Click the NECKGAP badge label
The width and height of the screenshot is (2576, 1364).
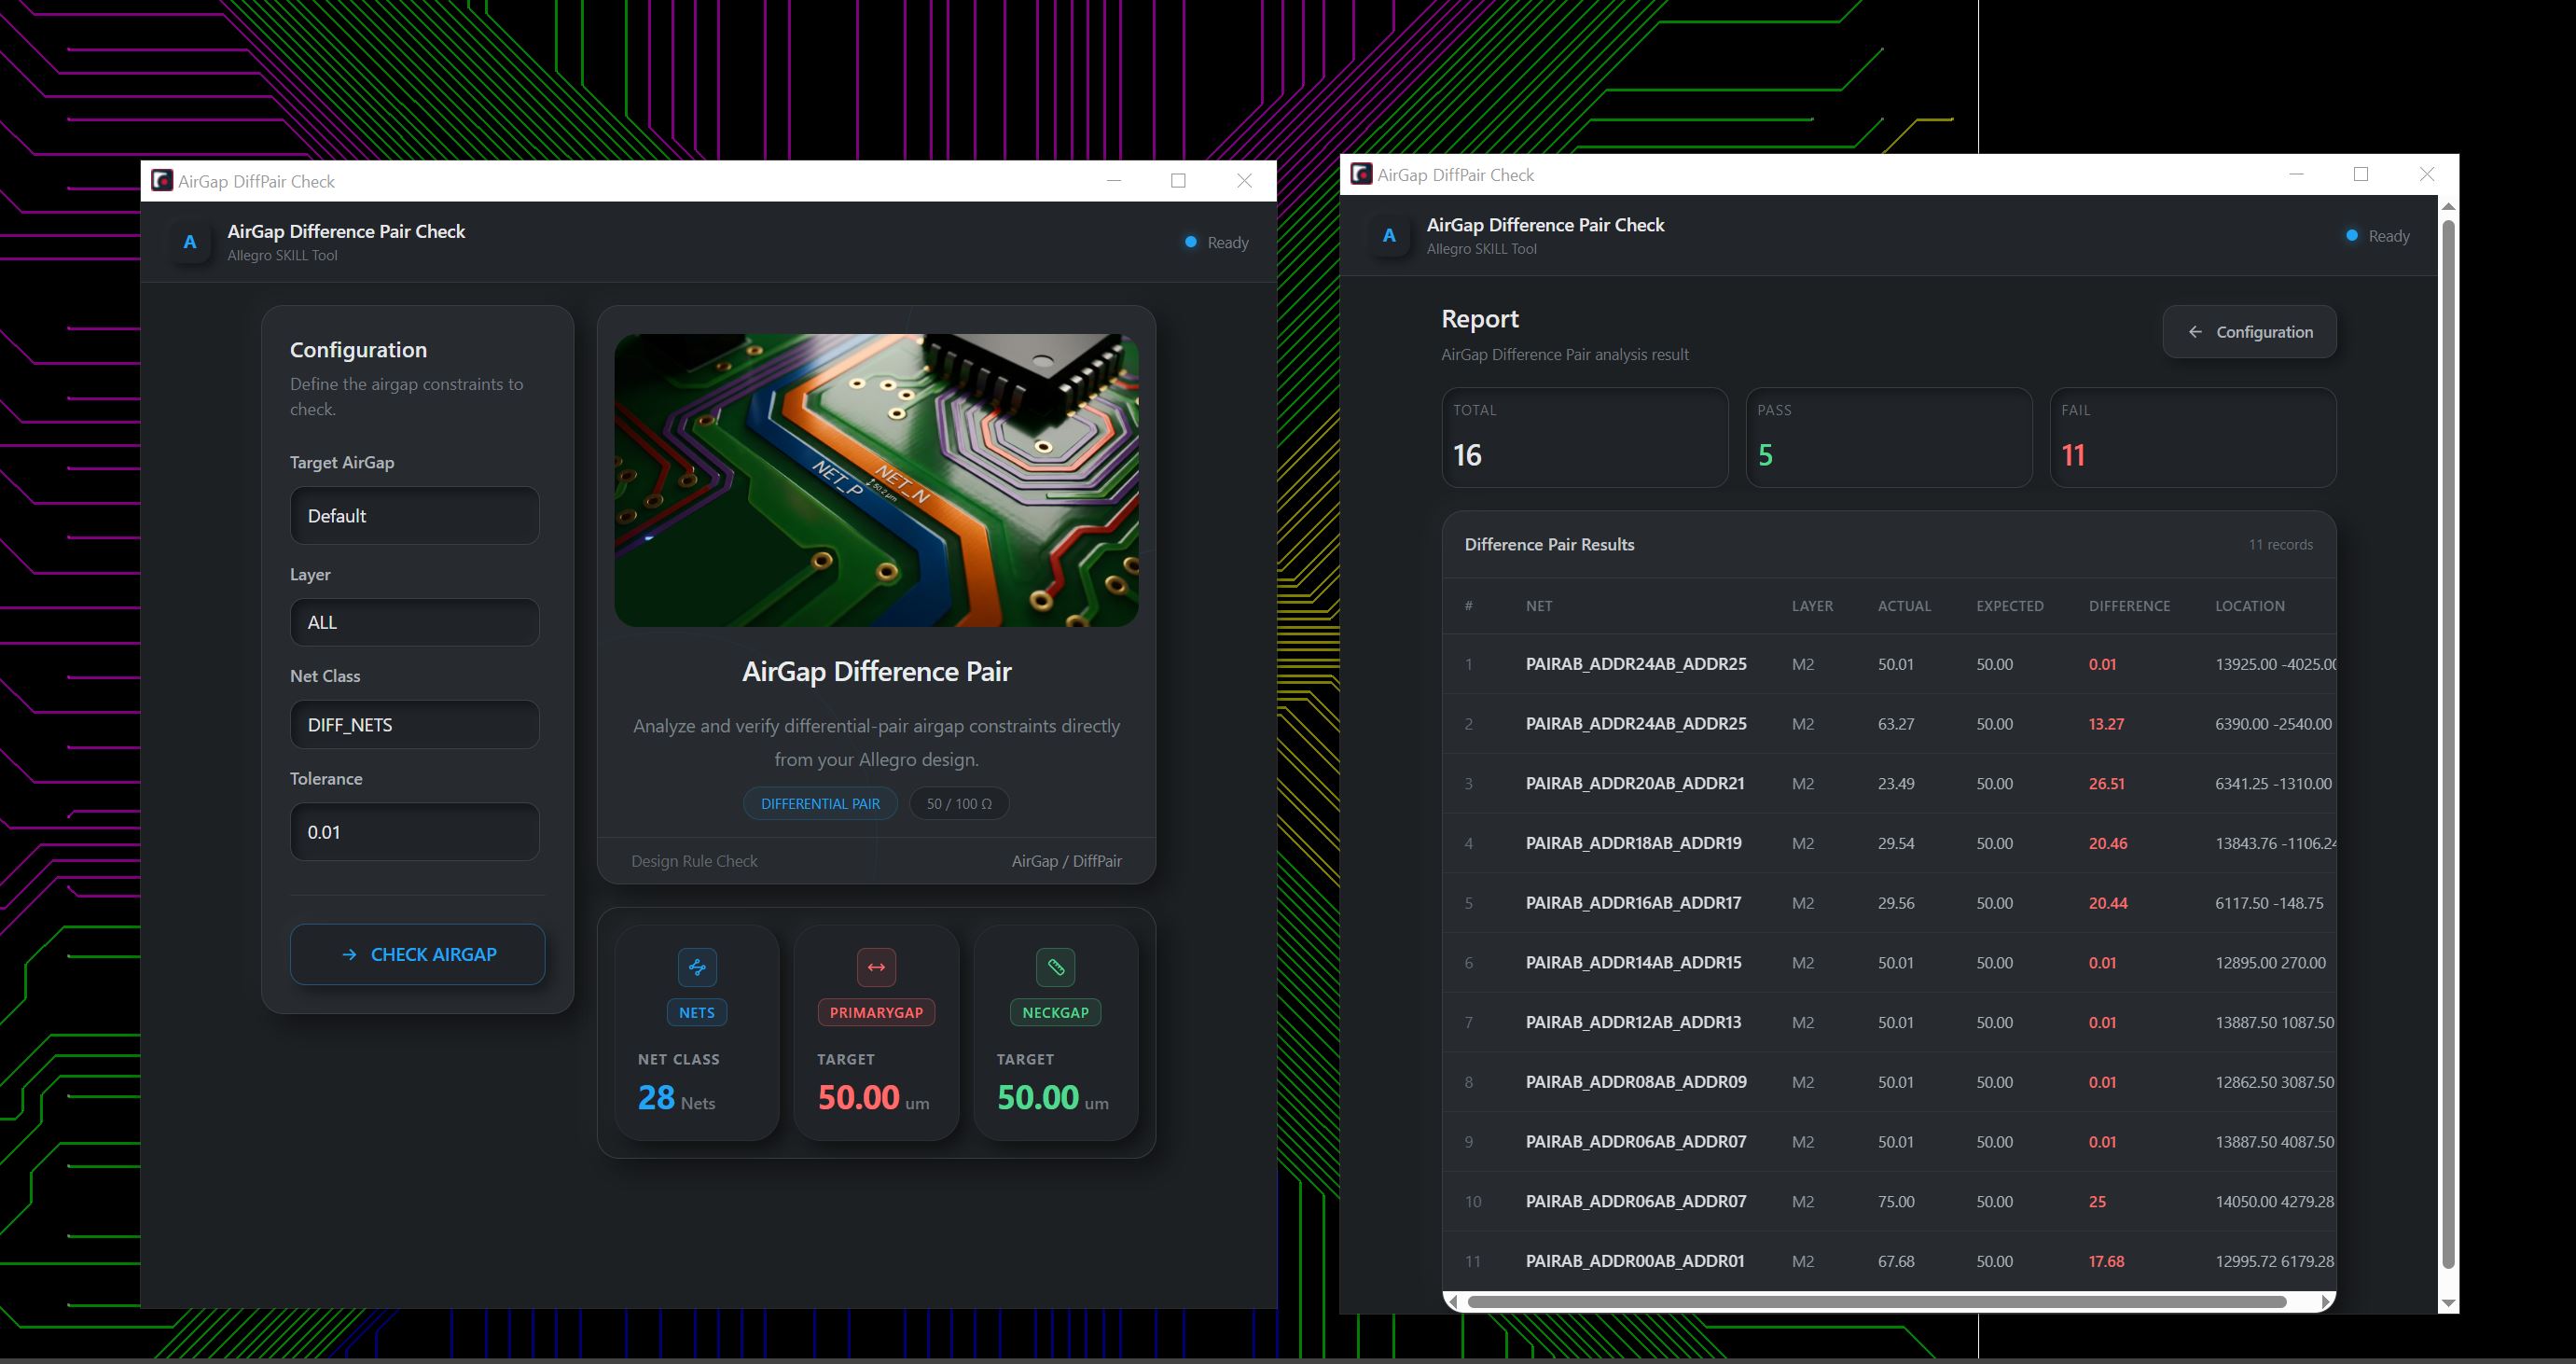coord(1055,1012)
